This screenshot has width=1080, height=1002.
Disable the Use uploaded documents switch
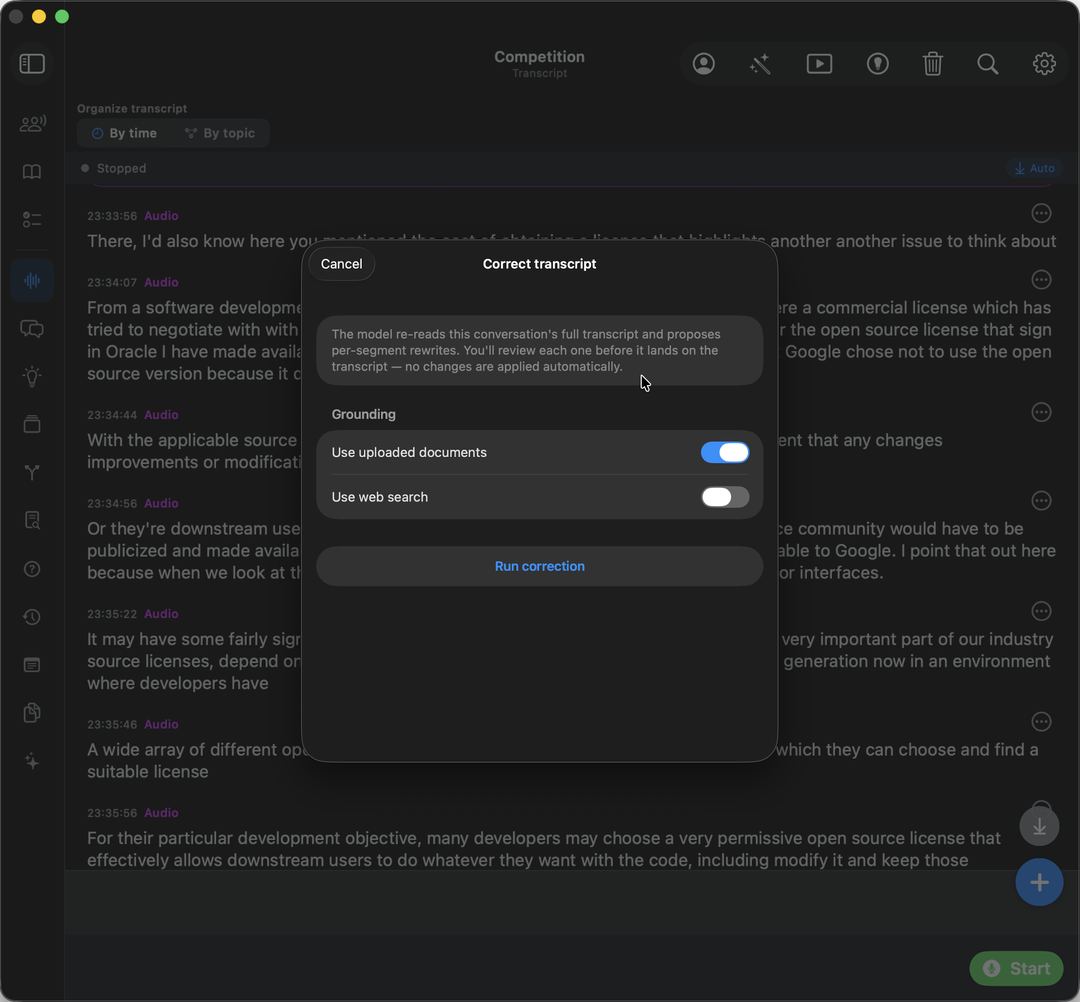click(x=725, y=452)
